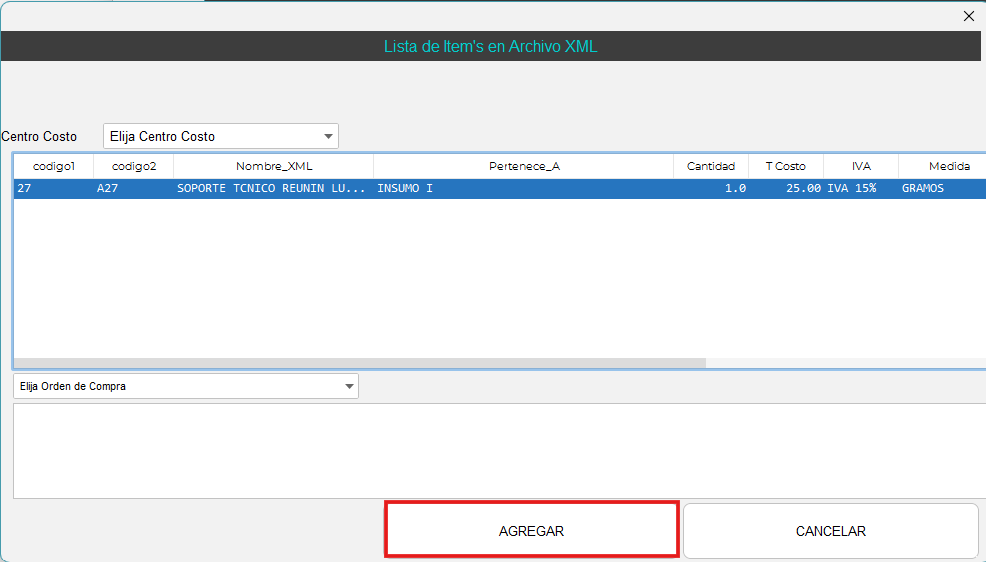The image size is (986, 562).
Task: Select the SOPORTE TCNICO REUNIN item name cell
Action: (271, 188)
